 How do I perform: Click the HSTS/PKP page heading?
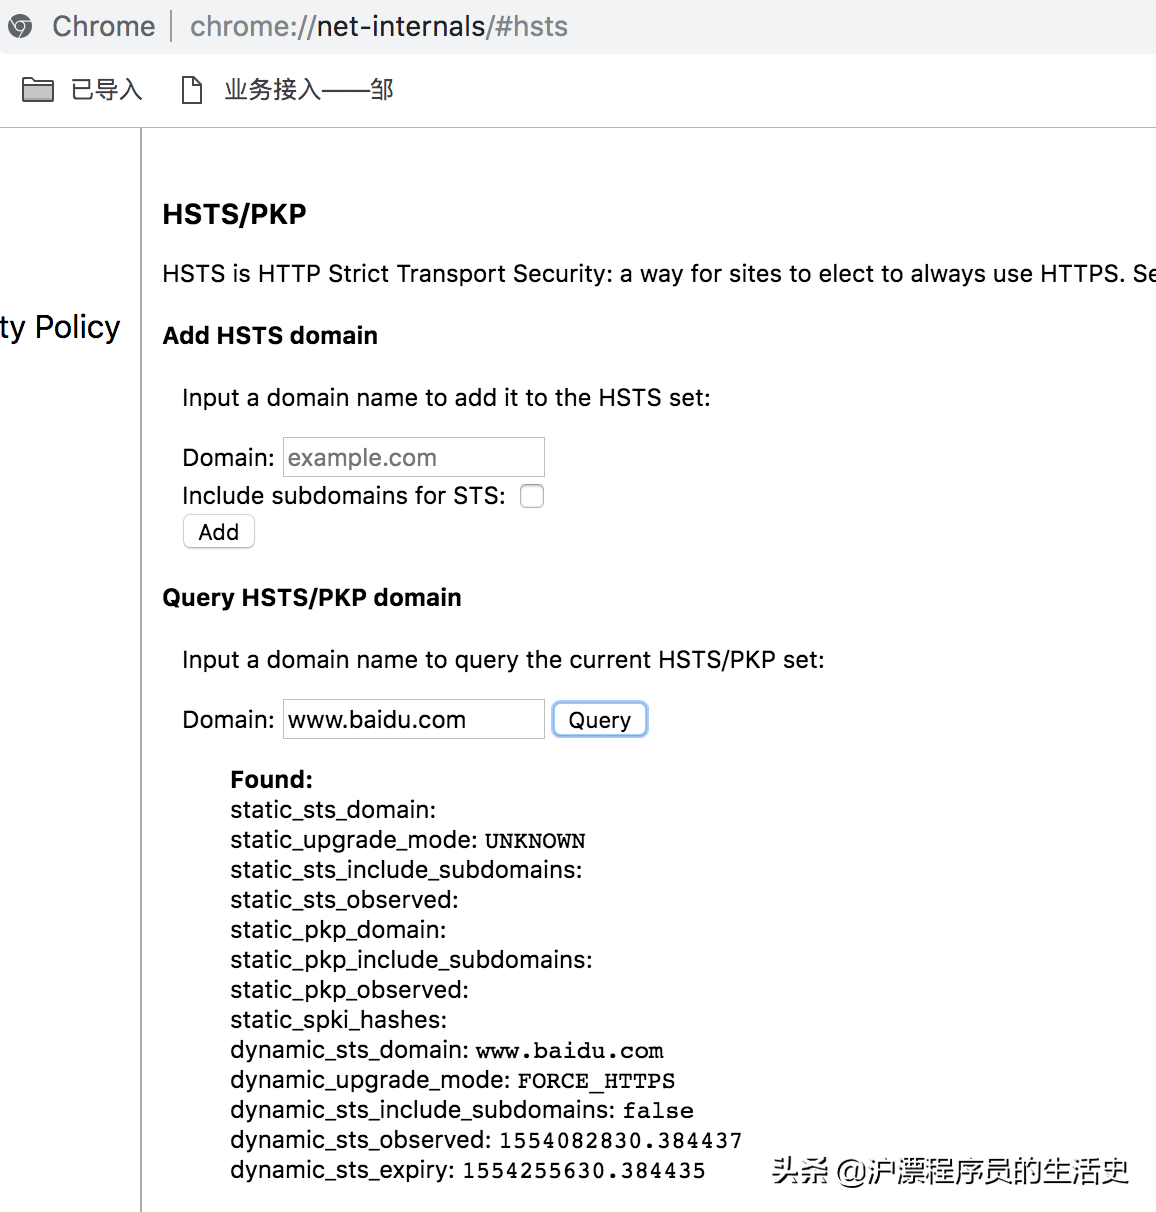coord(234,214)
